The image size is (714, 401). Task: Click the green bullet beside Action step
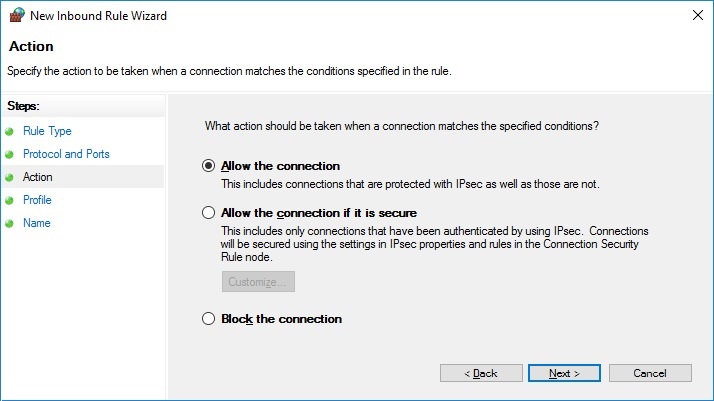10,177
